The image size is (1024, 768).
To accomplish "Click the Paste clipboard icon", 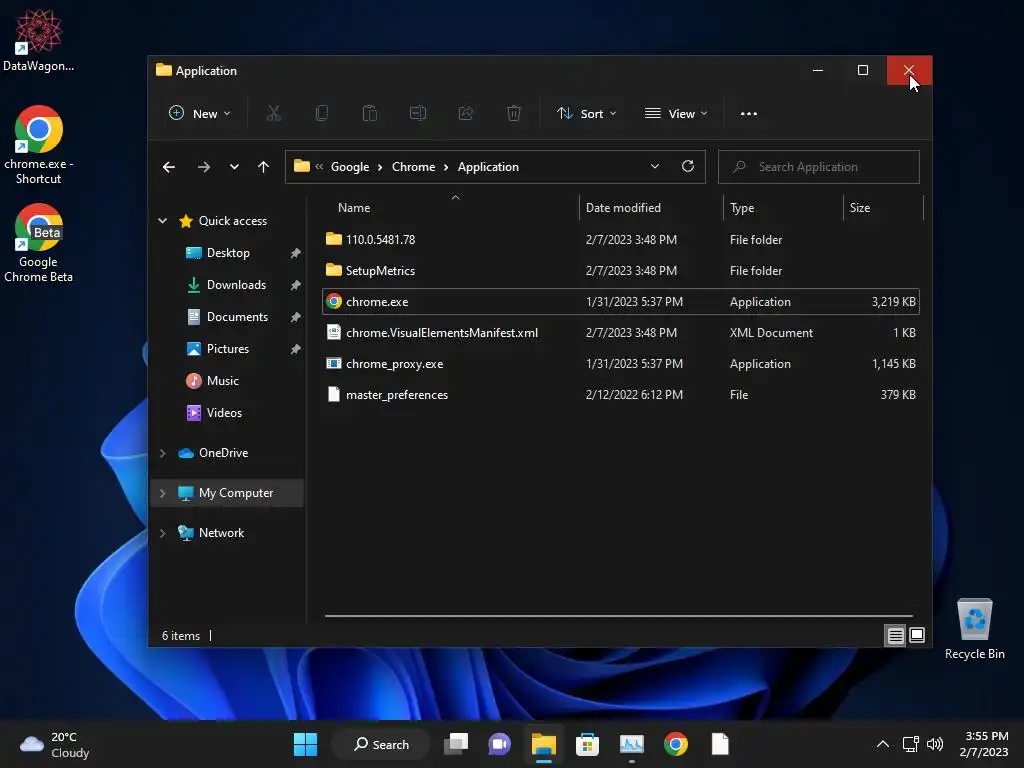I will [x=370, y=114].
